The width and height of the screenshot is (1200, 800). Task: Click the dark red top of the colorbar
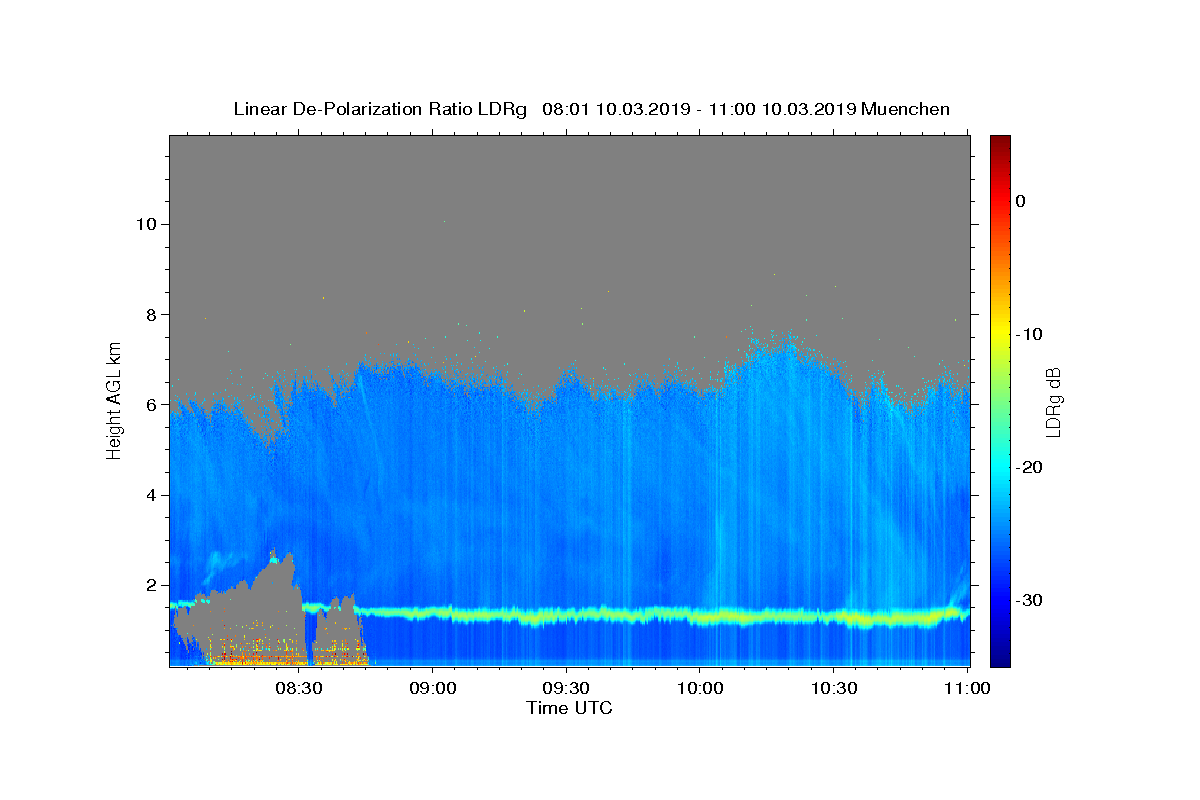tap(1000, 142)
